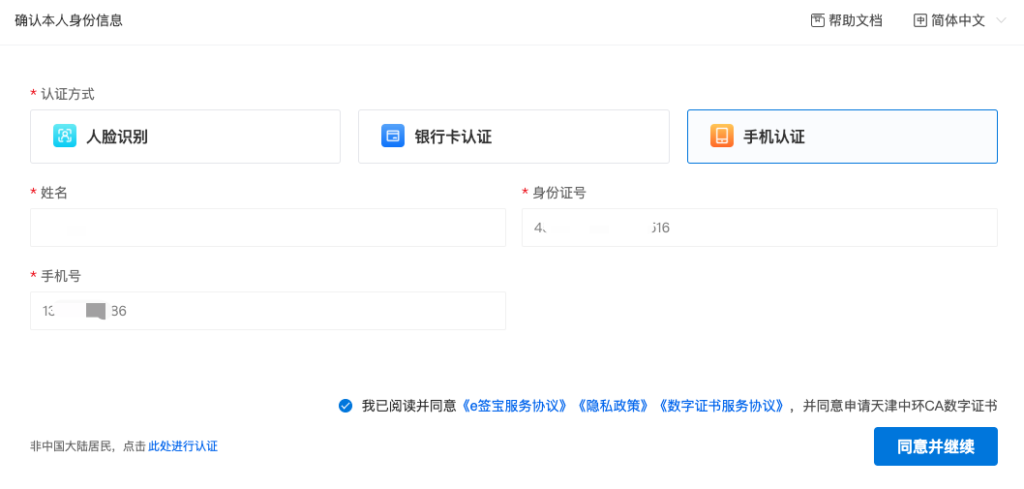Click the 帮助文档 document icon
The height and width of the screenshot is (489, 1024).
point(817,20)
